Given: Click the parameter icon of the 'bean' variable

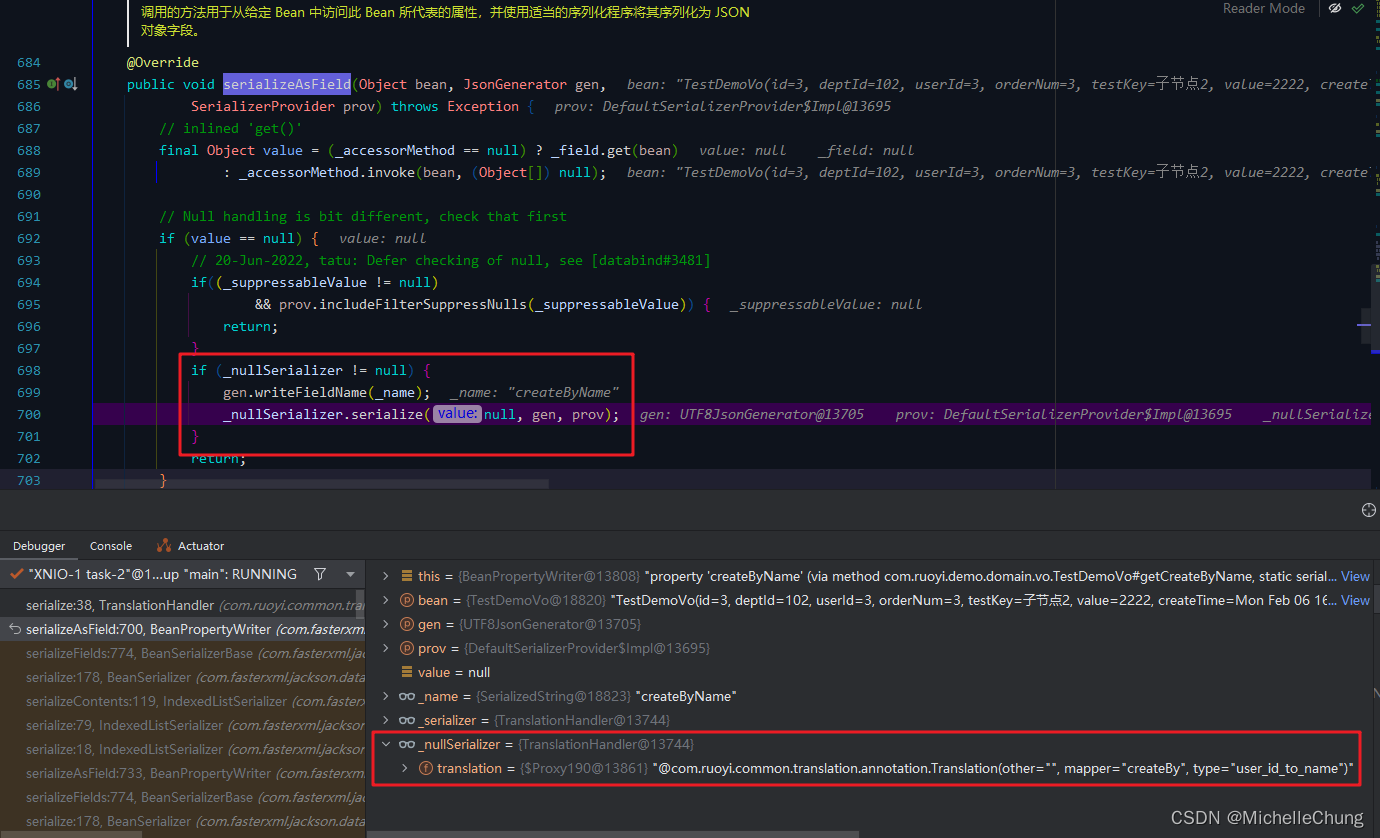Looking at the screenshot, I should [x=407, y=600].
